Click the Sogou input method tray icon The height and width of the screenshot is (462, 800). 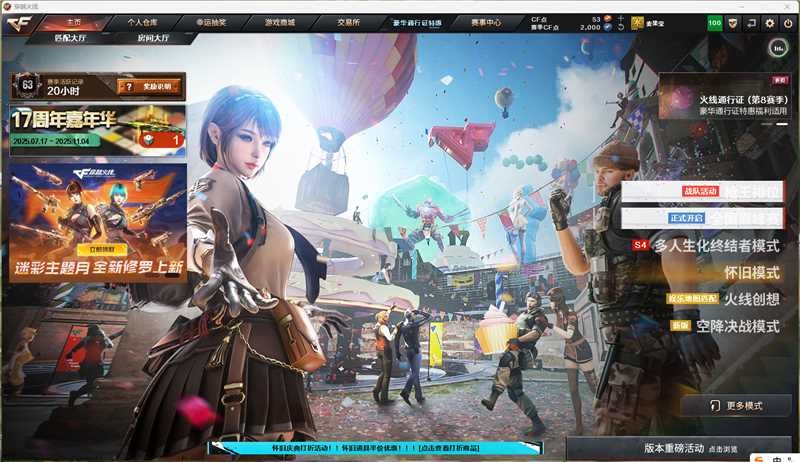pos(760,459)
